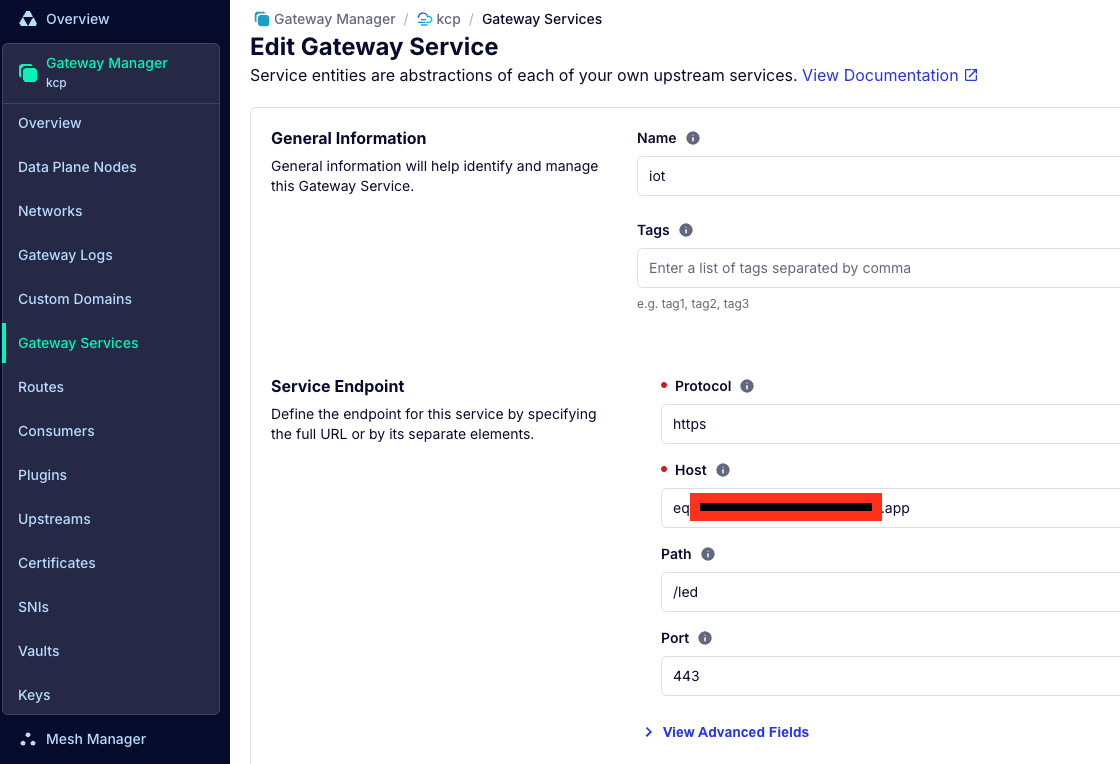Image resolution: width=1120 pixels, height=764 pixels.
Task: Click the Mesh Manager dots icon
Action: (x=28, y=740)
